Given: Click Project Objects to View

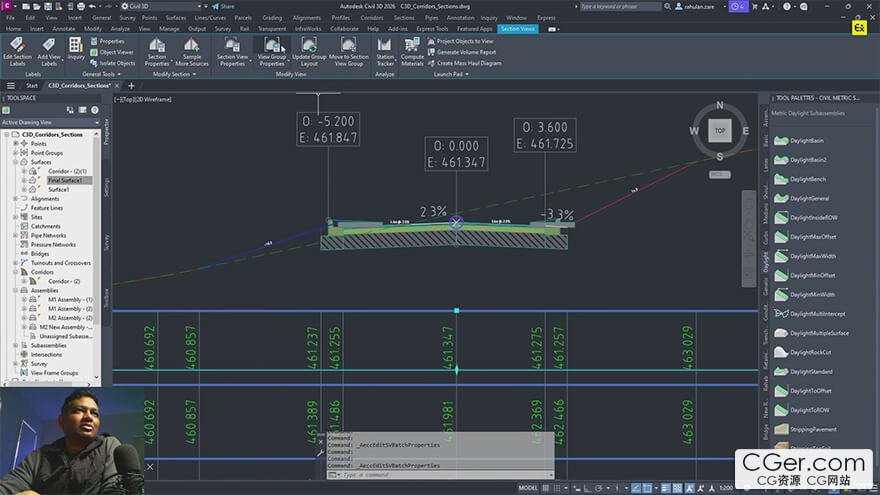Looking at the screenshot, I should tap(460, 42).
